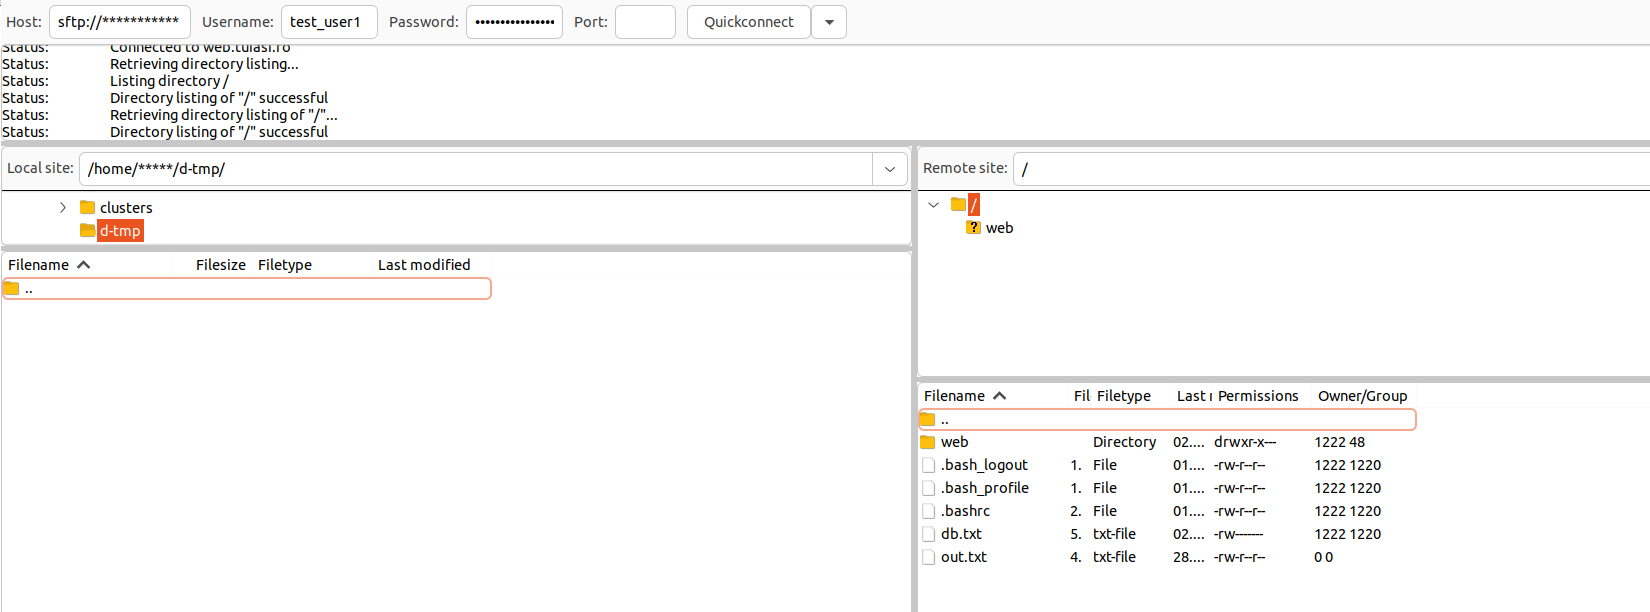Click the remote root folder icon in tree

point(958,205)
